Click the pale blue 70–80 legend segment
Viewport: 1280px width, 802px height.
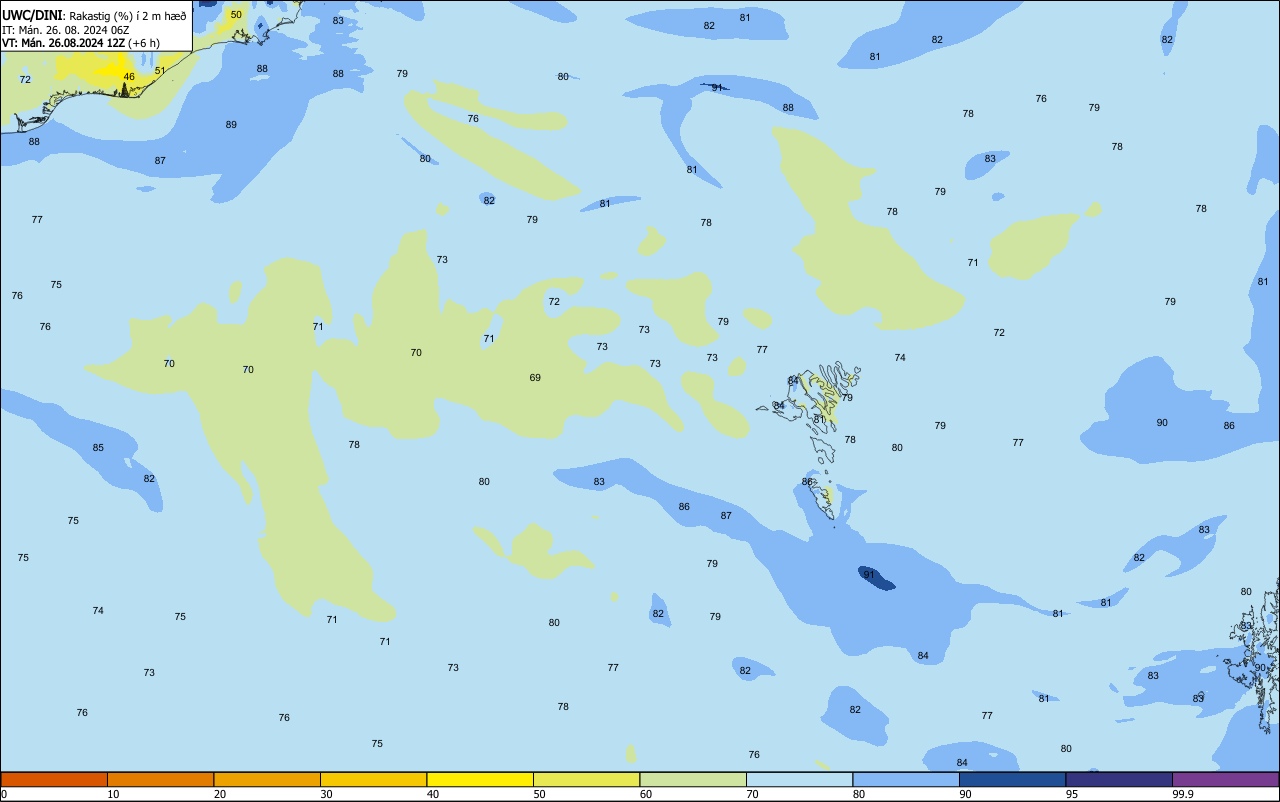[x=799, y=779]
